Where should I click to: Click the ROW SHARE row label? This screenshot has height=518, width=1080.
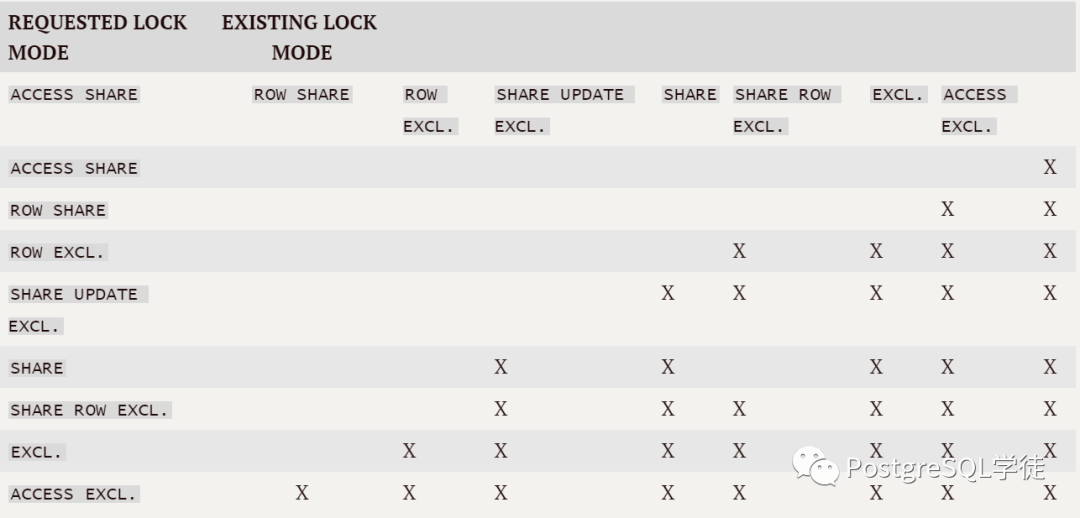pyautogui.click(x=58, y=211)
